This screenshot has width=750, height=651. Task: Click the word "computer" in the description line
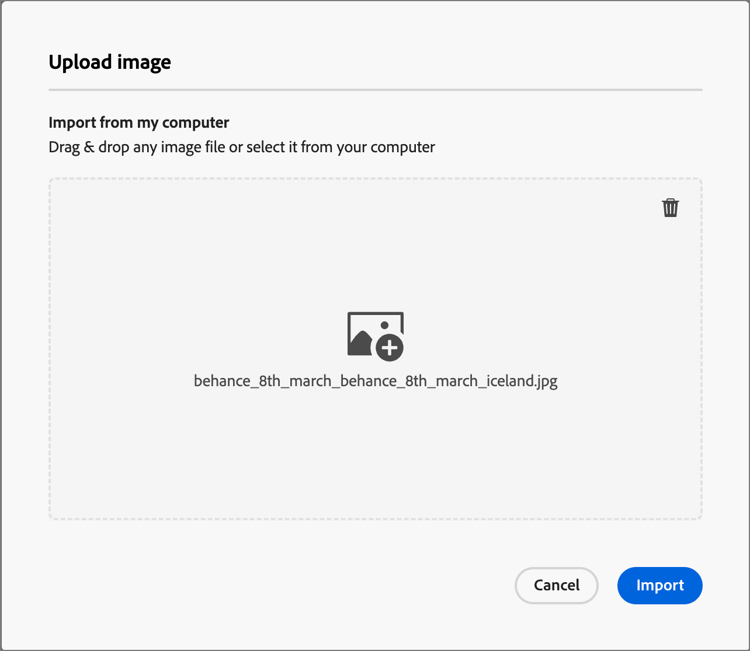point(403,147)
